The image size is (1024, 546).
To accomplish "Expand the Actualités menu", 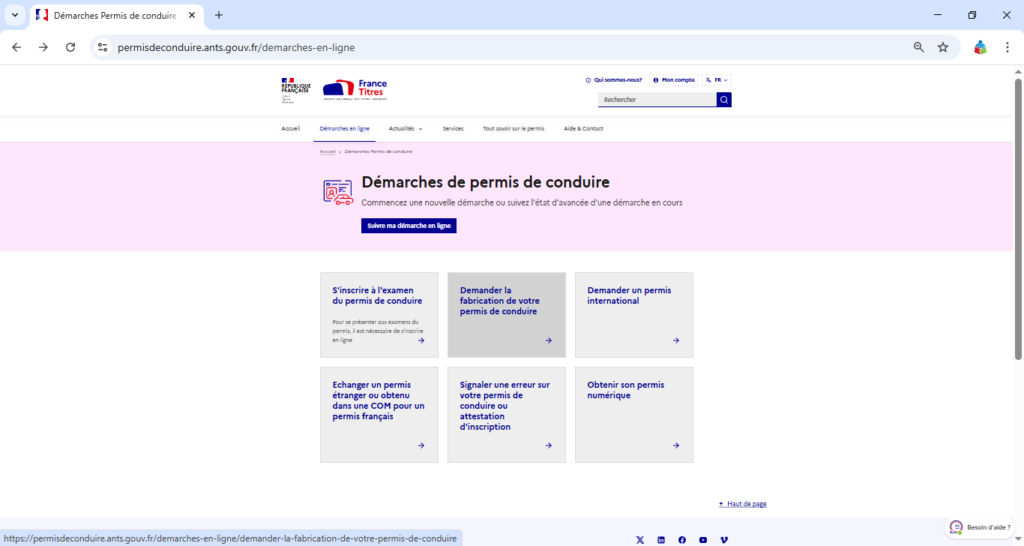I will (405, 129).
